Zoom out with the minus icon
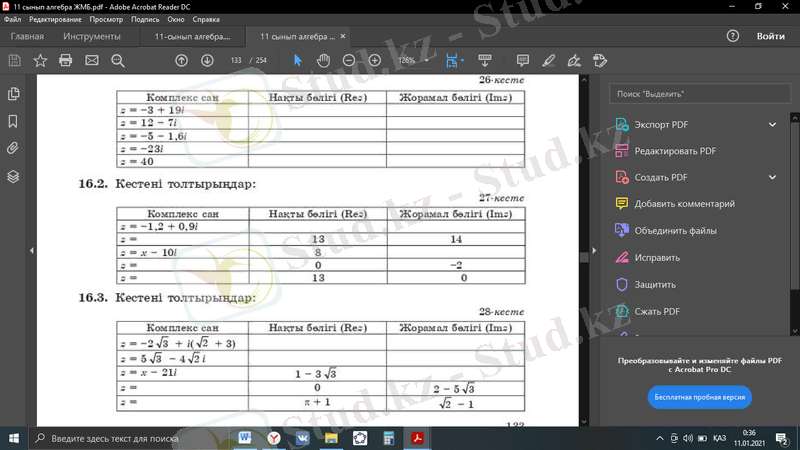This screenshot has height=450, width=800. (349, 60)
